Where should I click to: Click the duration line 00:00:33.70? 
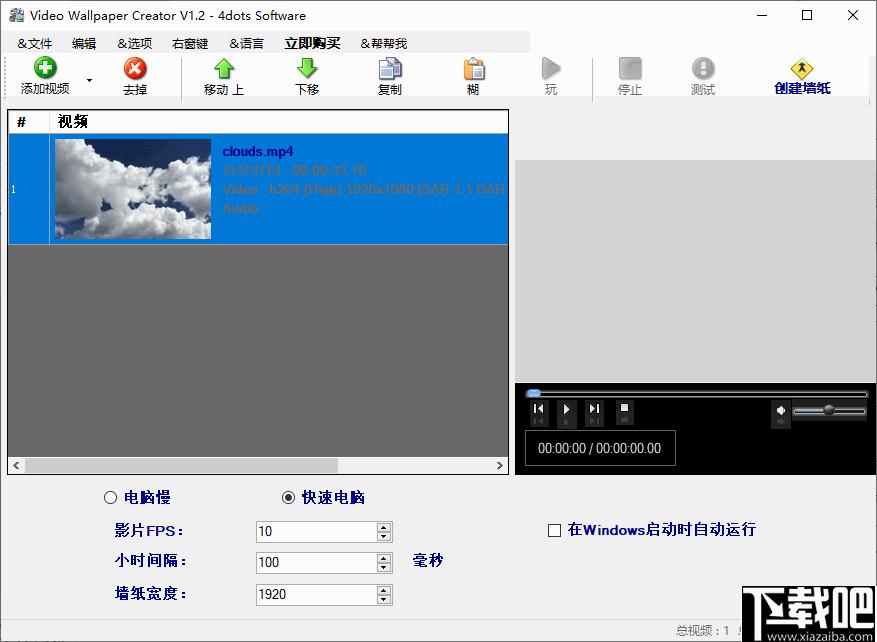tap(294, 170)
